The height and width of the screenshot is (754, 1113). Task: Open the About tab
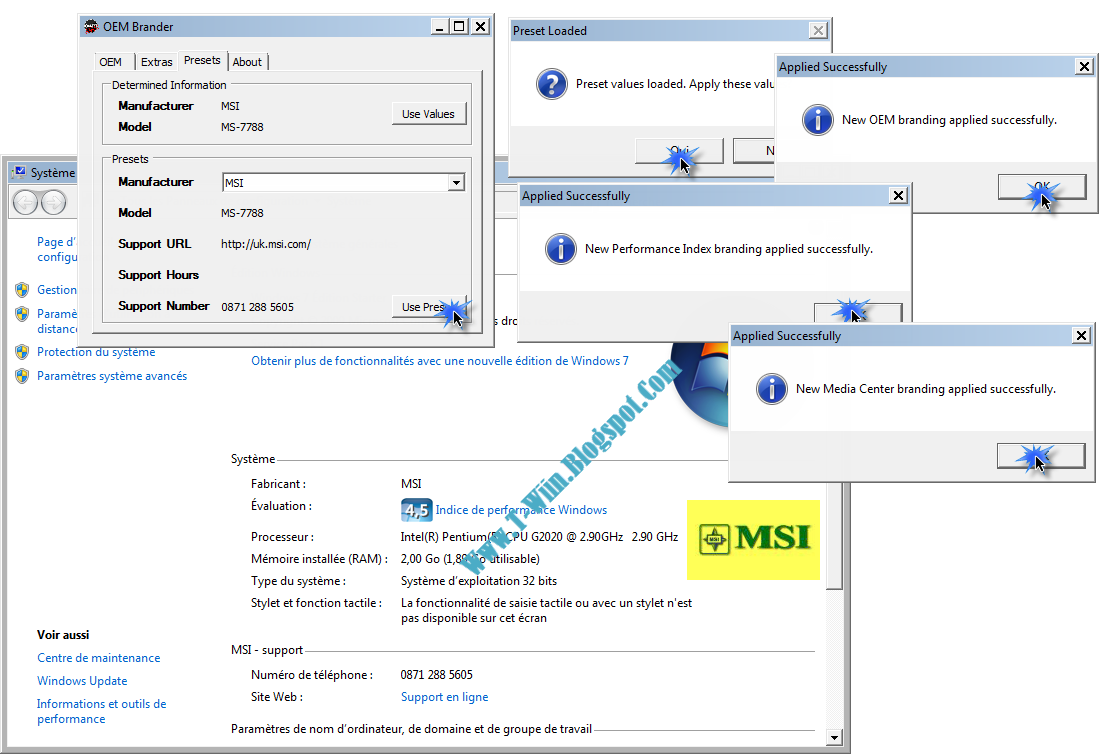click(247, 61)
